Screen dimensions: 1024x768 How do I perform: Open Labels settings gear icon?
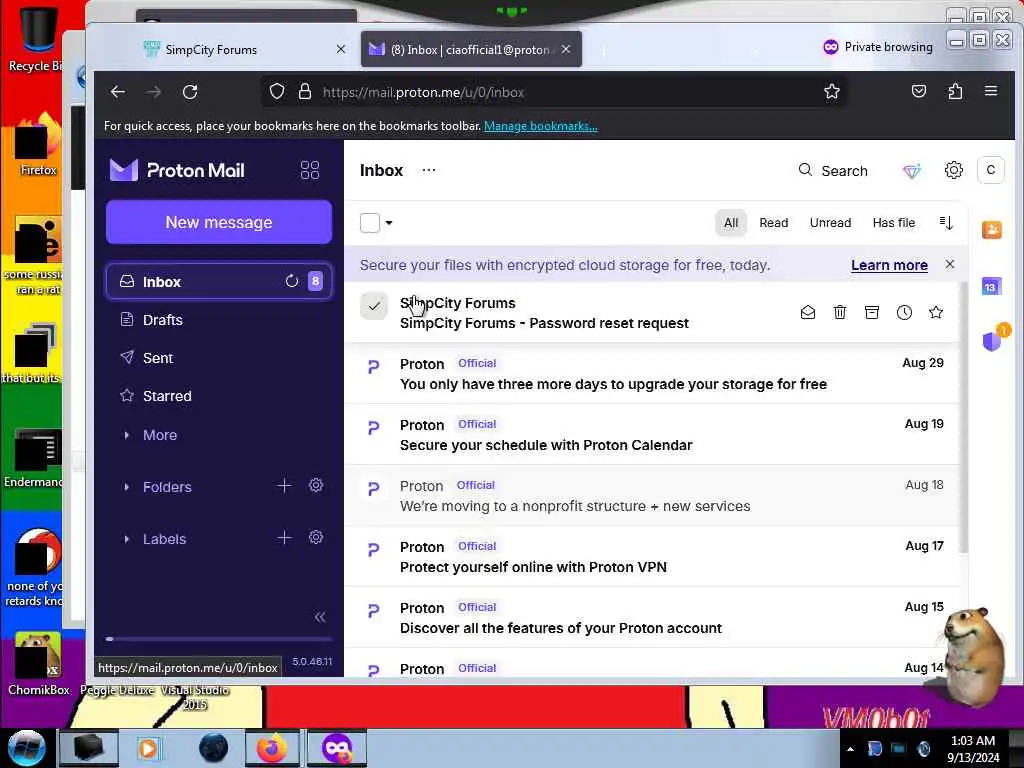[x=315, y=537]
